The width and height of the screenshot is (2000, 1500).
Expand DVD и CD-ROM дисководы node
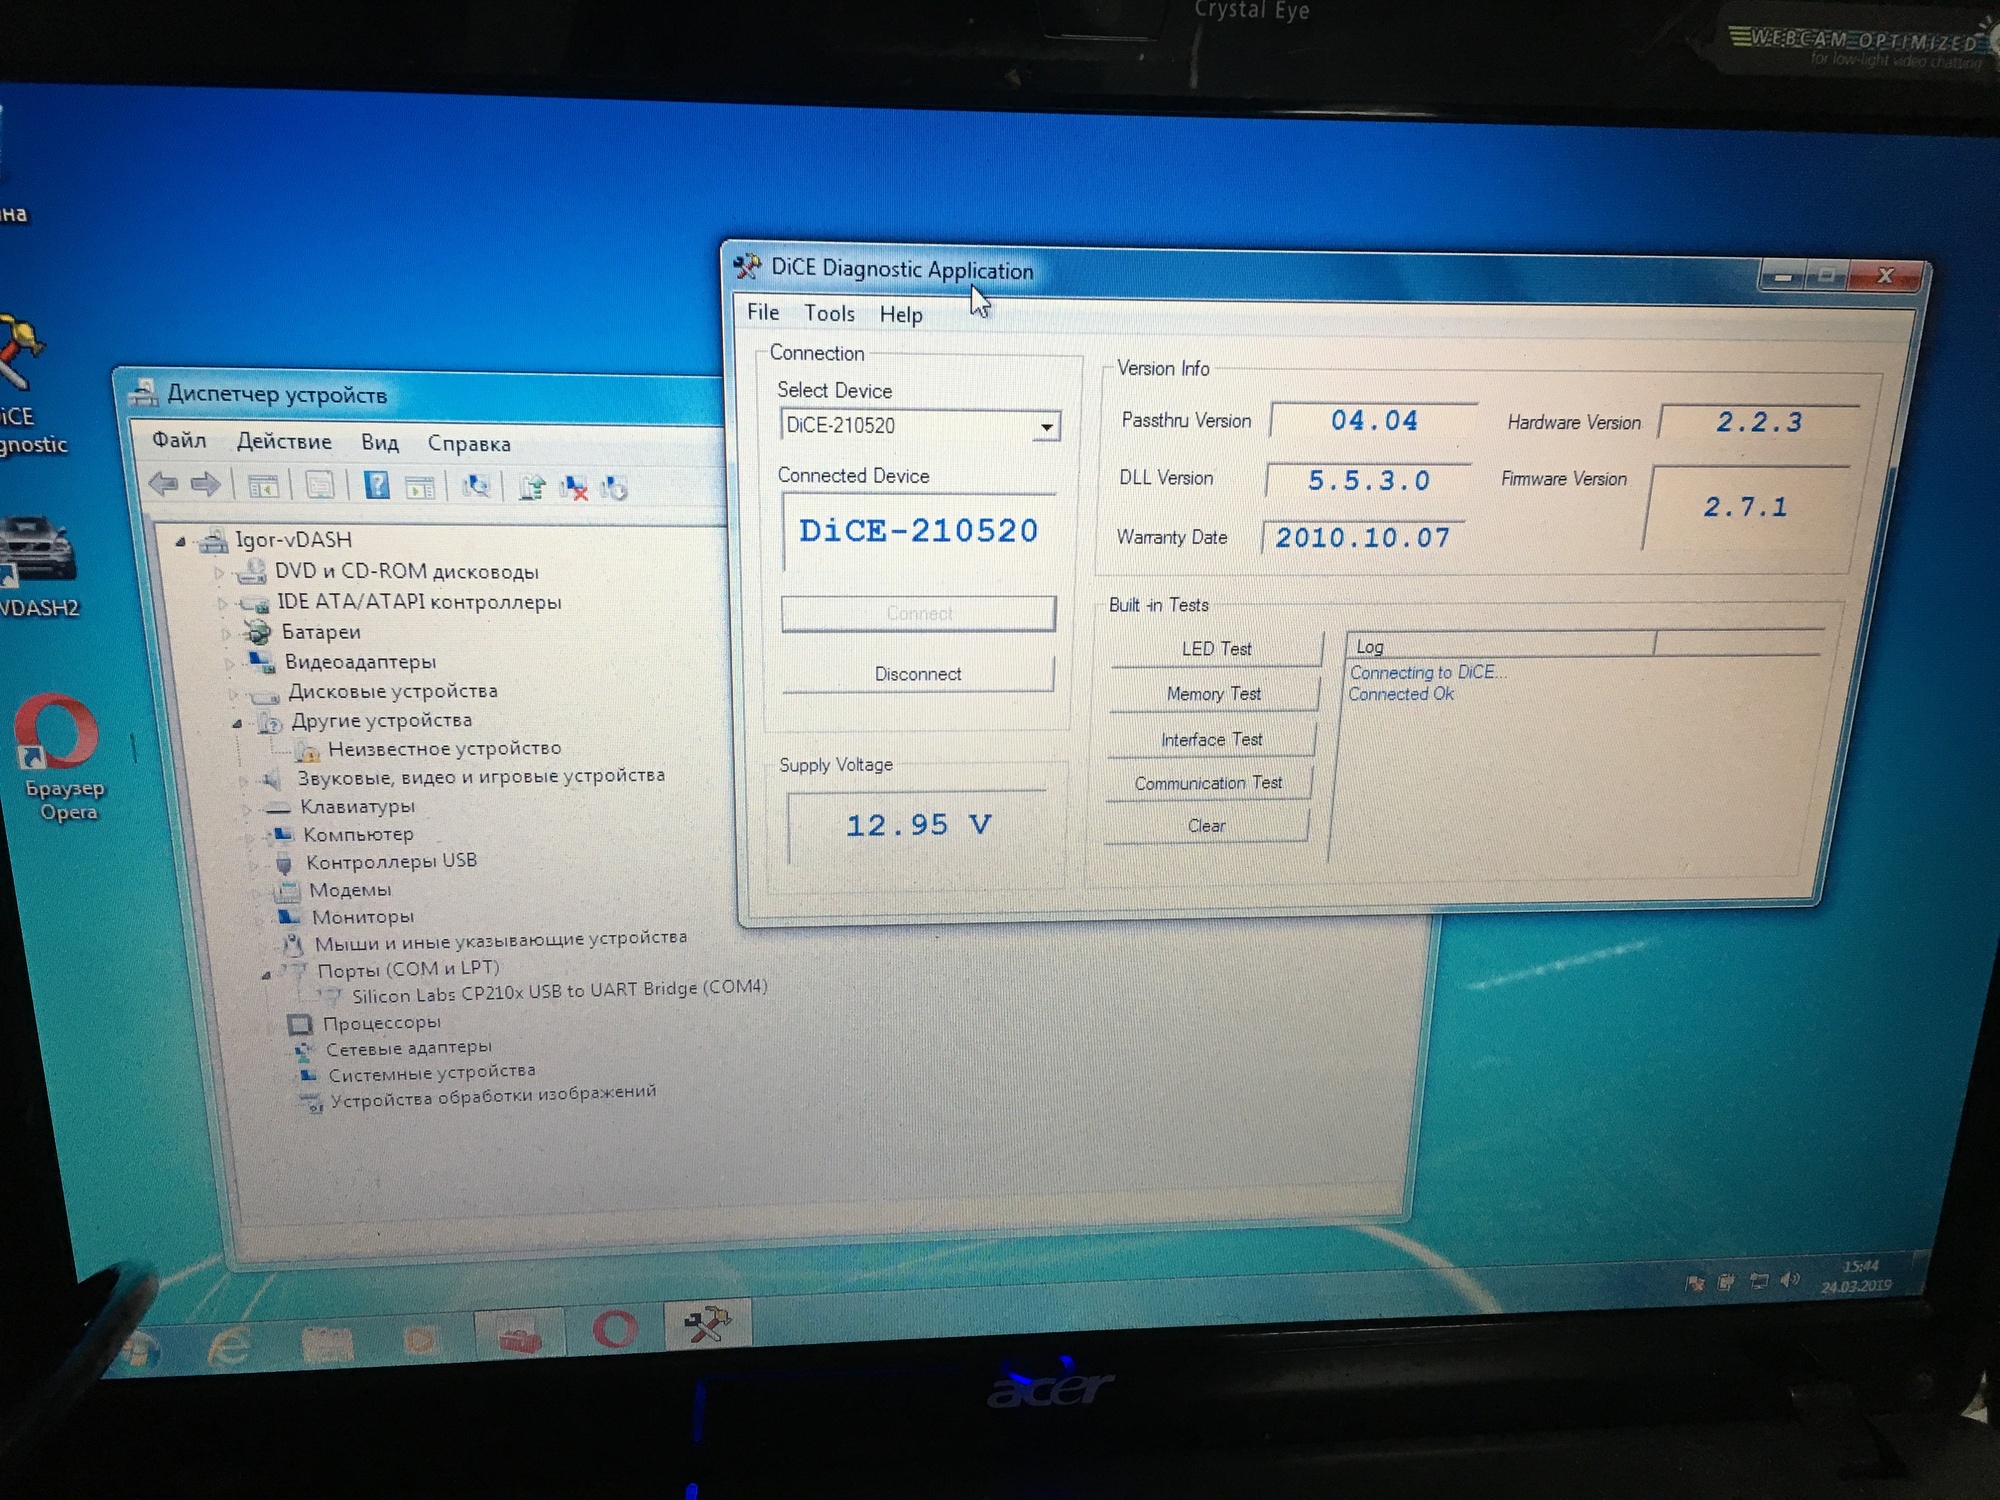(x=219, y=573)
